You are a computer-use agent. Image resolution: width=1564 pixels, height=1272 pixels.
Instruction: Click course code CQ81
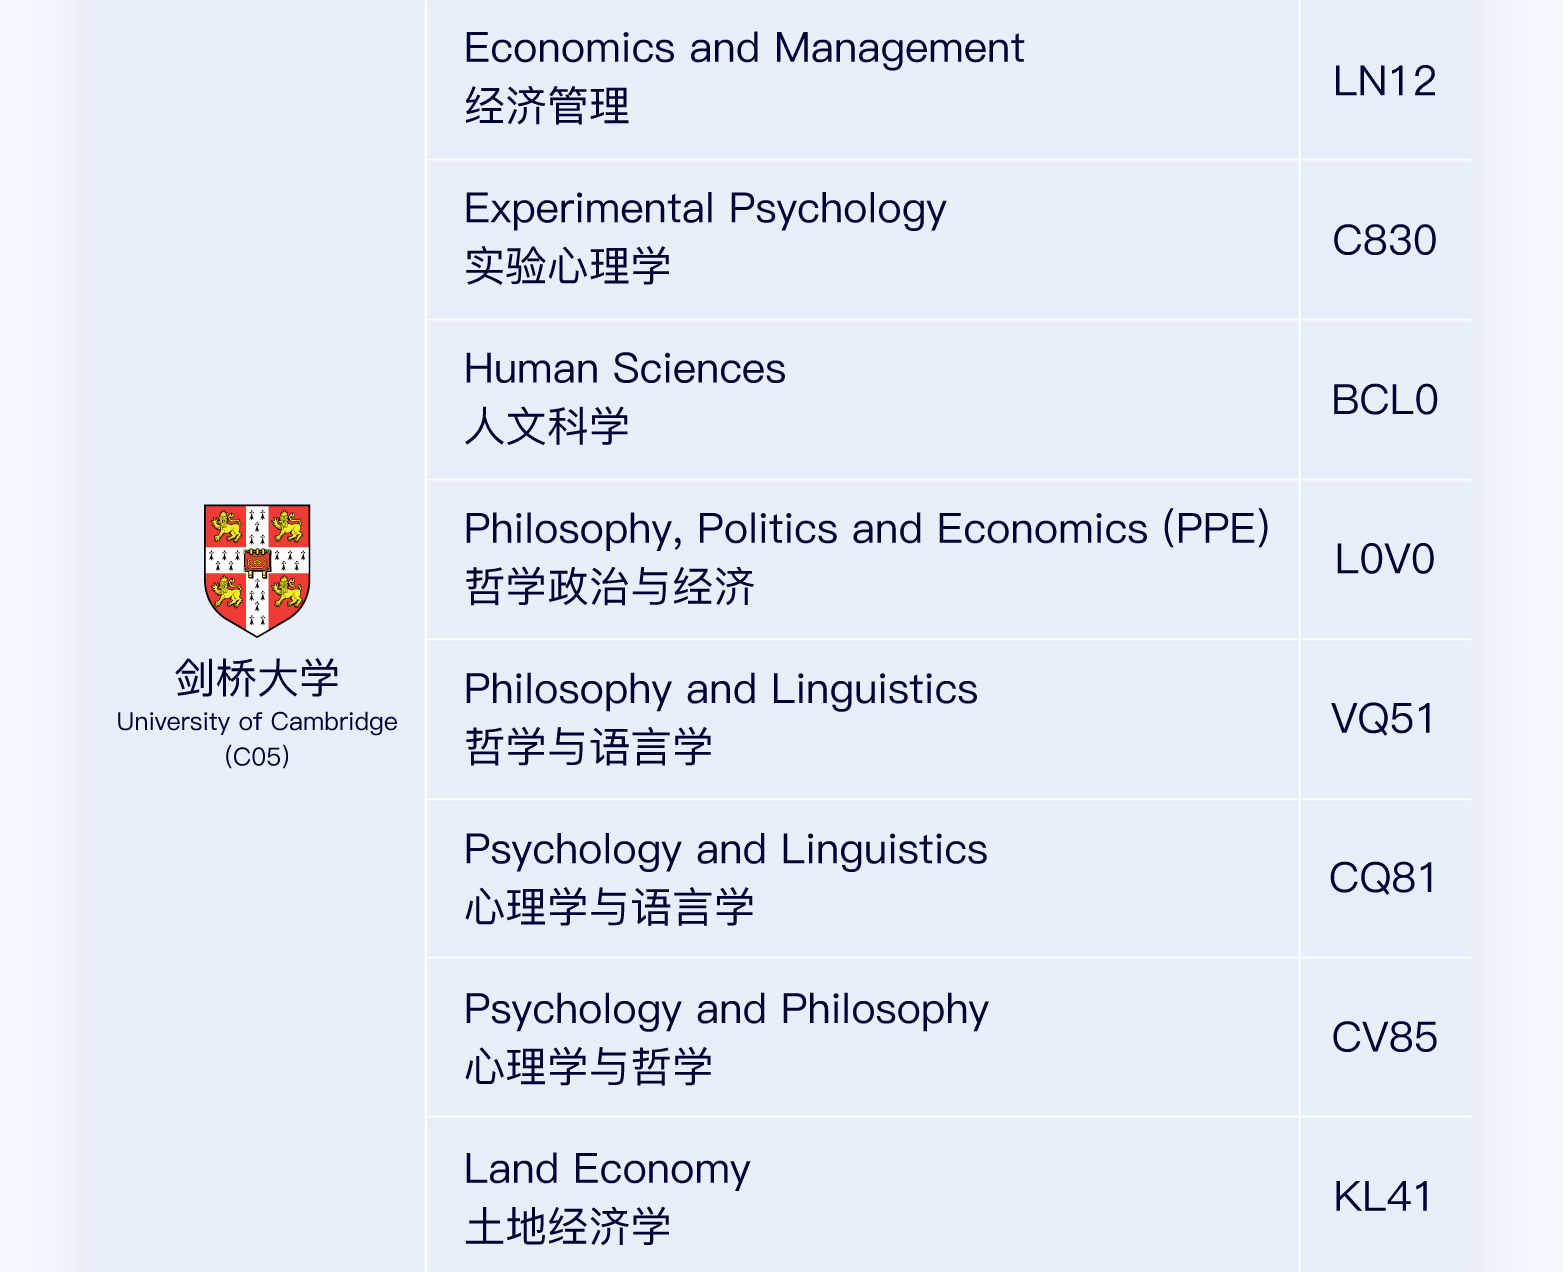point(1384,878)
